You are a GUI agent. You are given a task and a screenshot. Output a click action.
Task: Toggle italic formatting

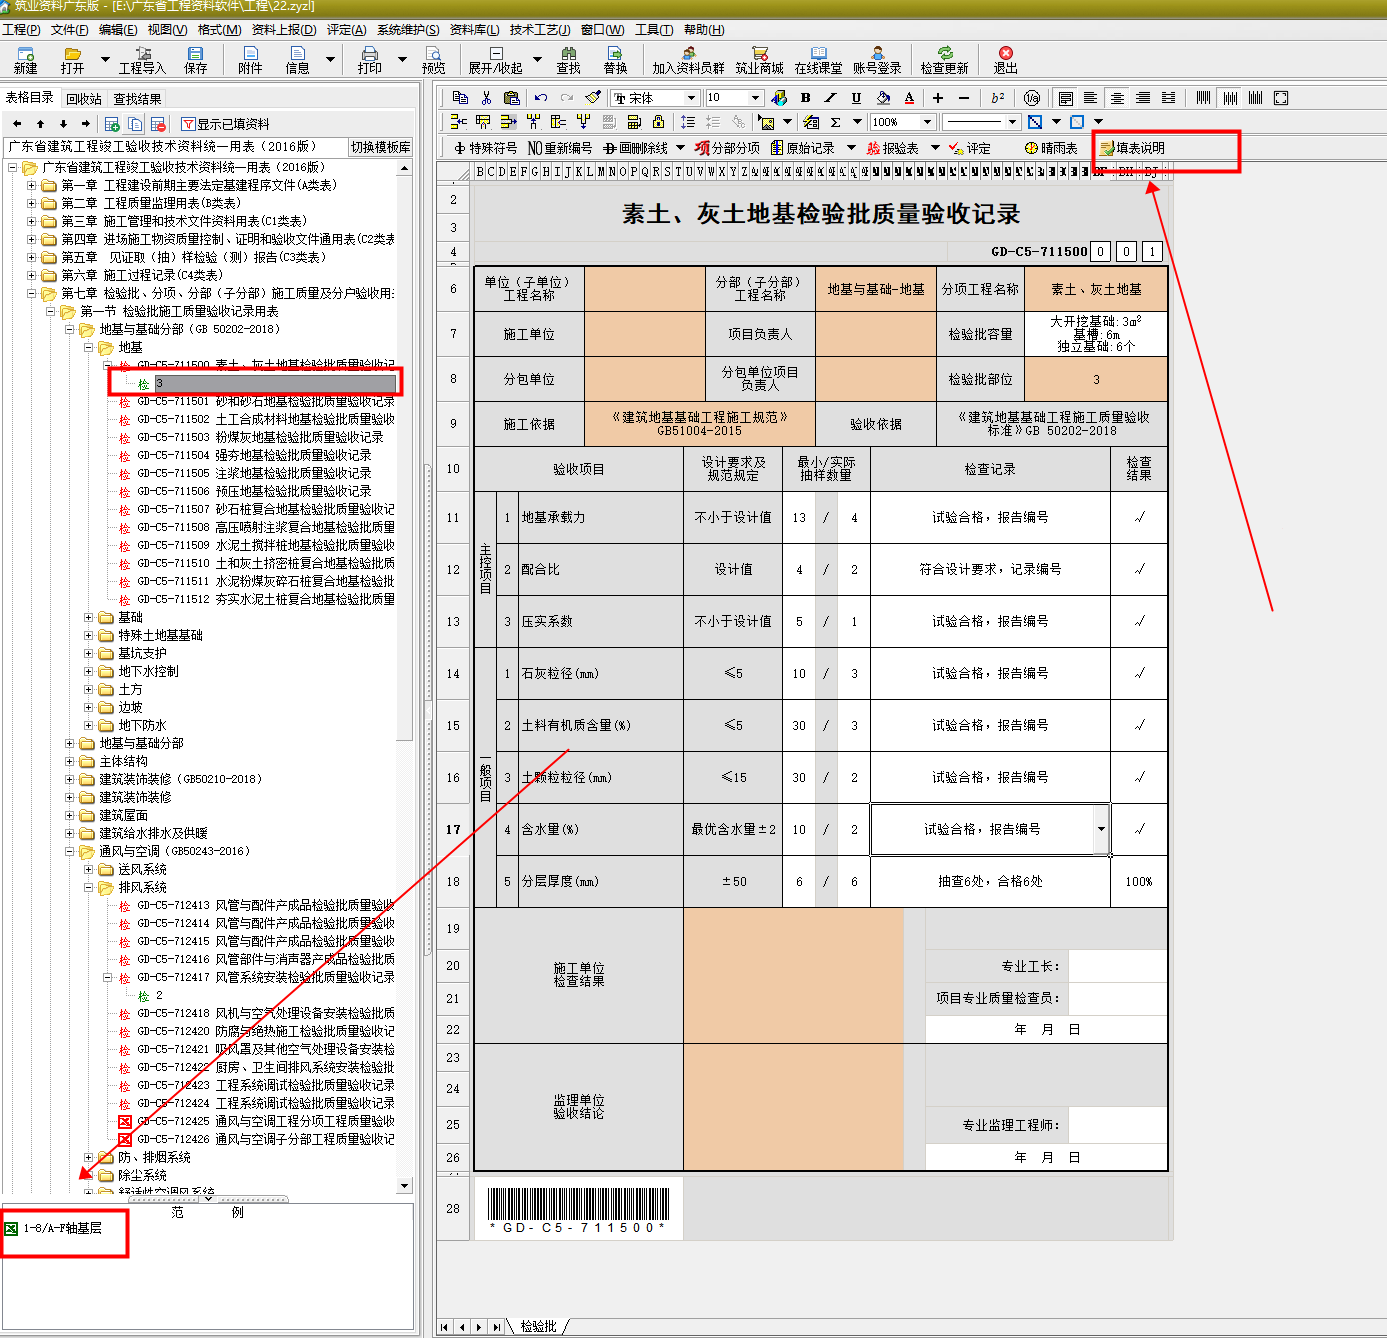click(x=830, y=98)
